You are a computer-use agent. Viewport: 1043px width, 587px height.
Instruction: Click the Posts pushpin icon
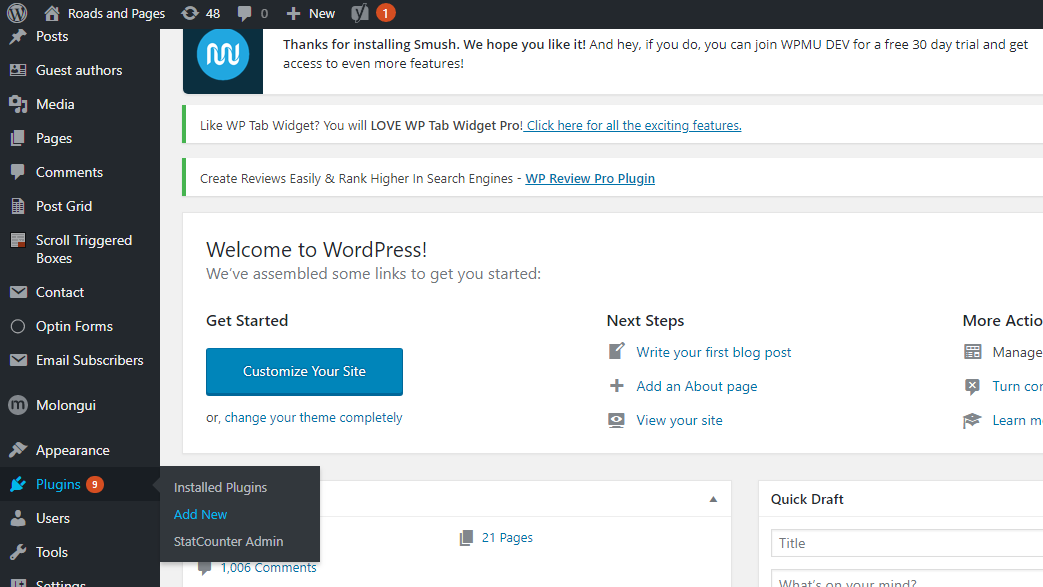point(18,36)
